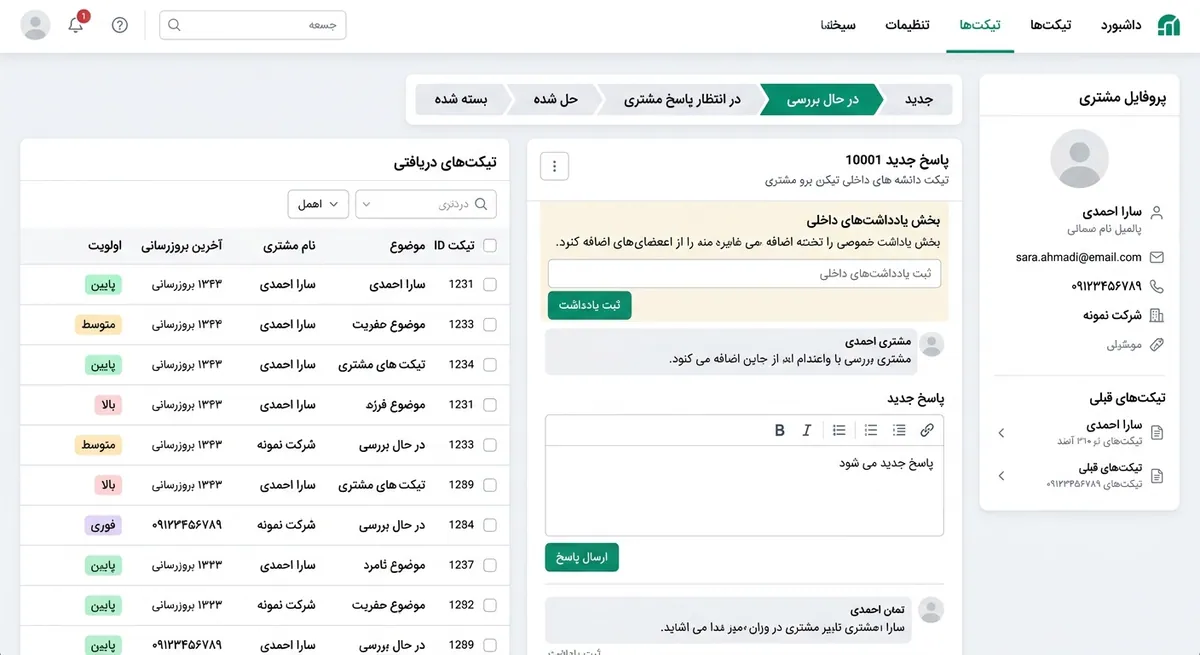Open the dropdown arrow beside table search
The image size is (1200, 655).
365,204
